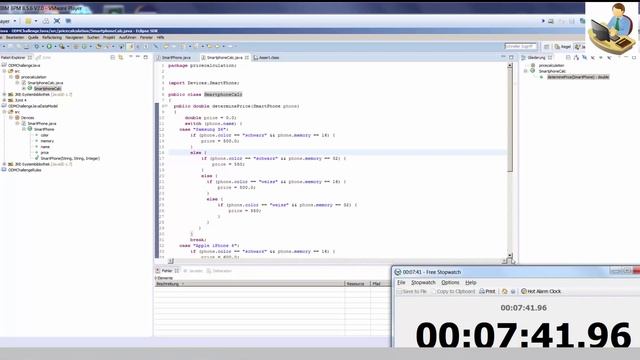The height and width of the screenshot is (360, 640).
Task: Click the Open Perspective icon
Action: pyautogui.click(x=547, y=47)
